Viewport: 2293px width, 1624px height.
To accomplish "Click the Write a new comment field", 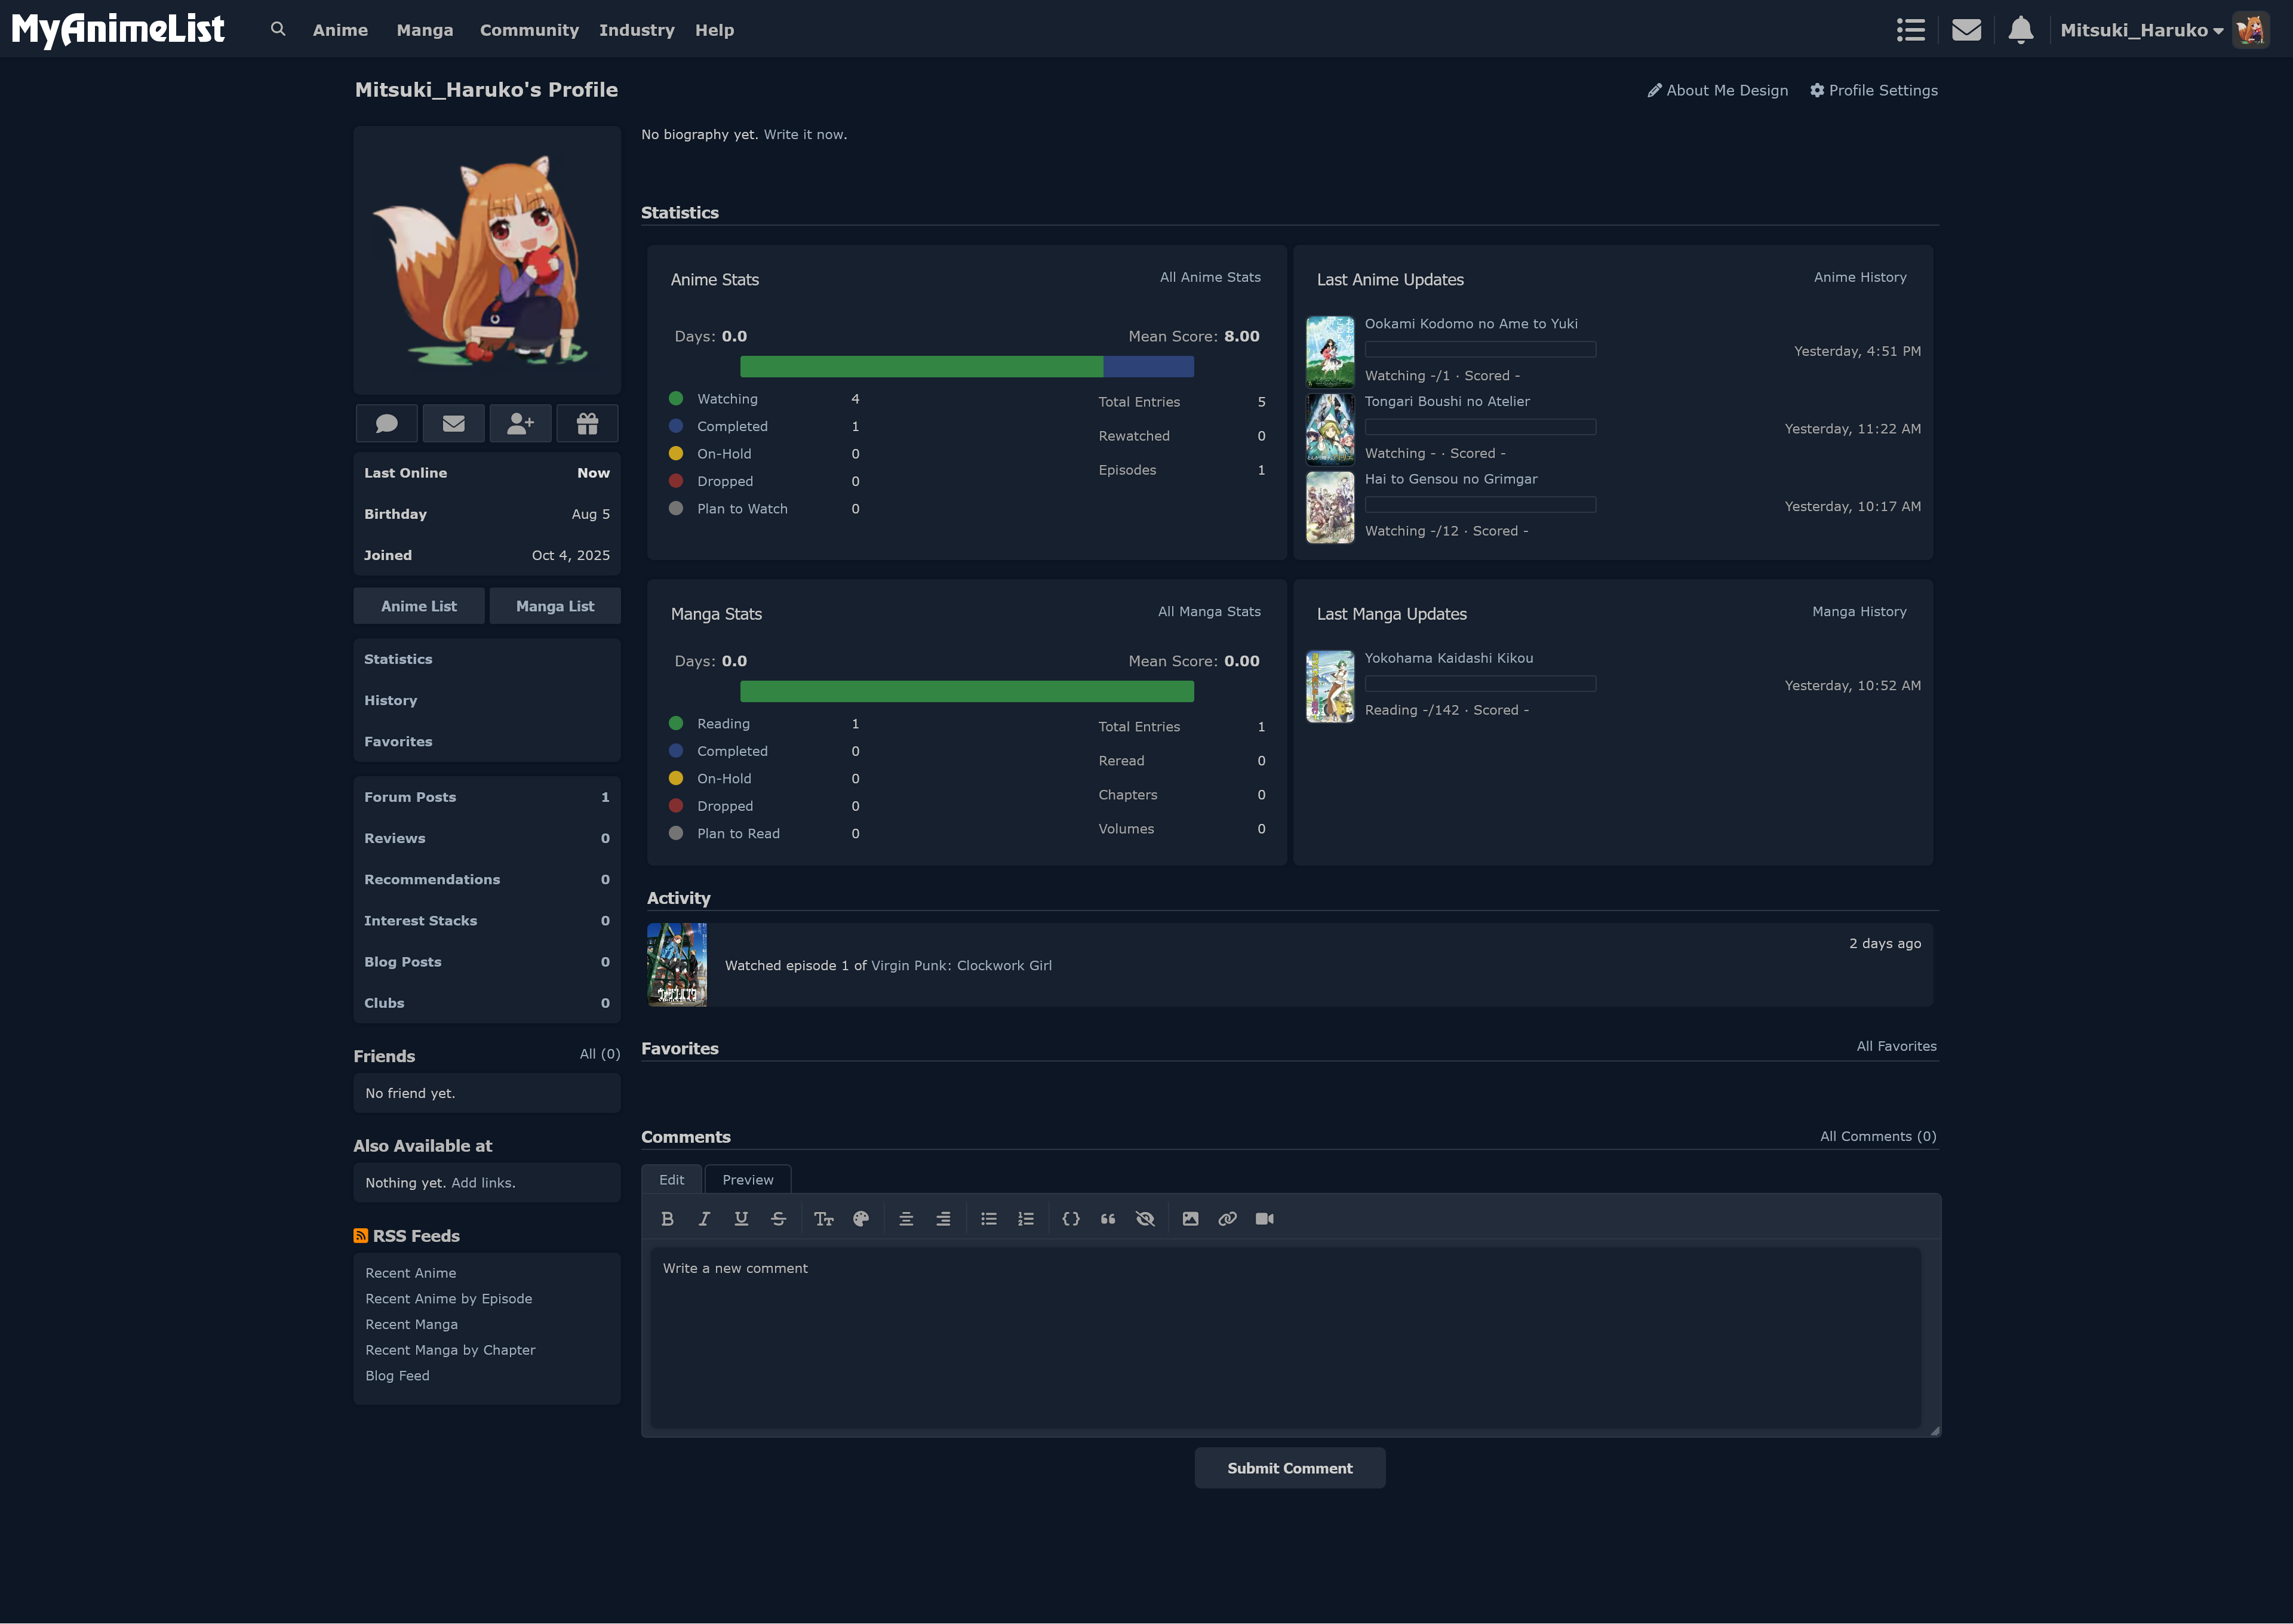I will pyautogui.click(x=1286, y=1337).
